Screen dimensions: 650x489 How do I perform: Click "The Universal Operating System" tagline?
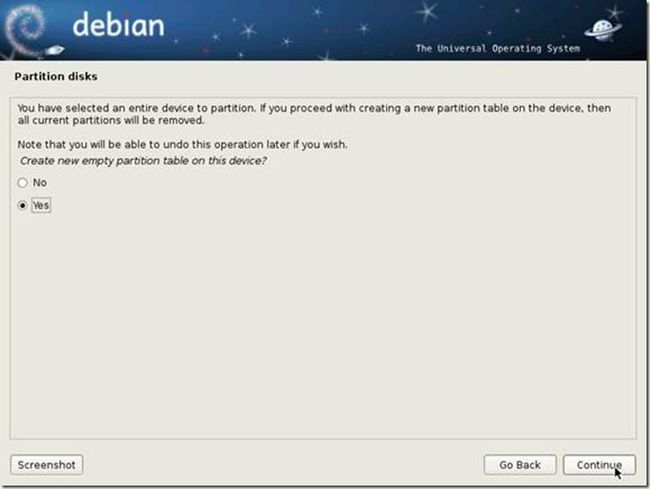click(x=498, y=48)
